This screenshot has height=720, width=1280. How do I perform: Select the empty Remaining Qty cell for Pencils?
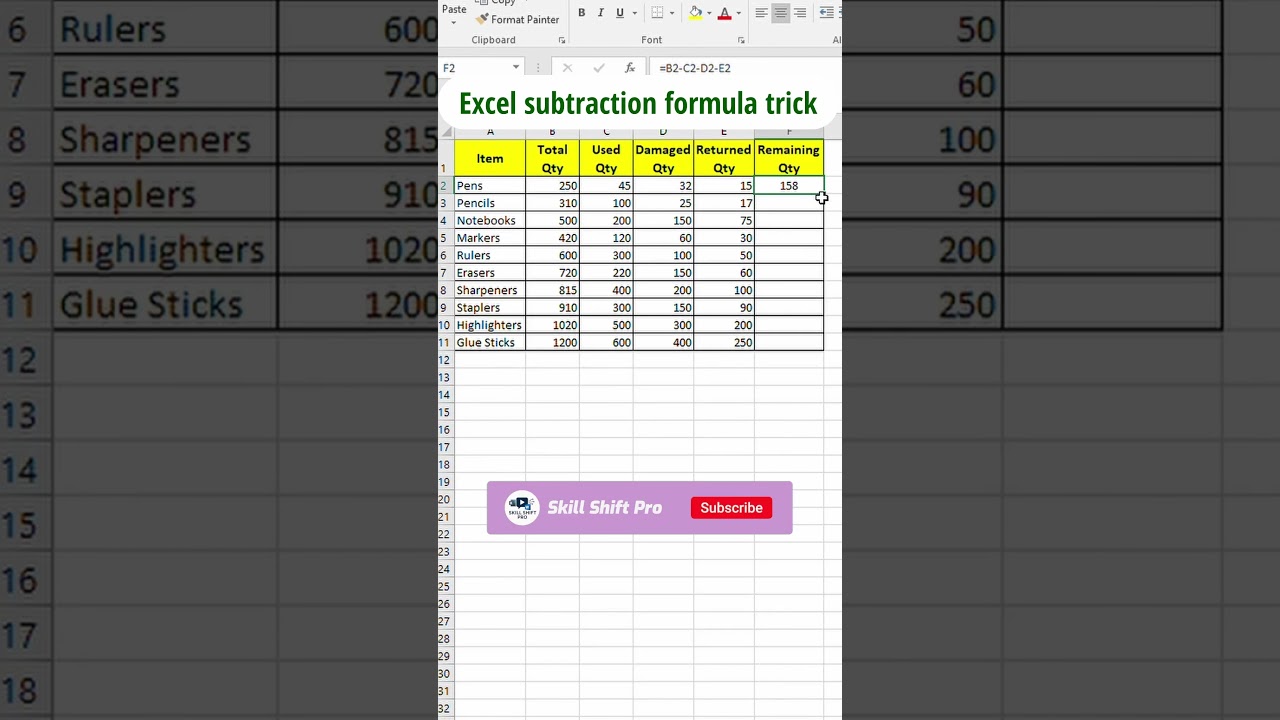click(789, 203)
